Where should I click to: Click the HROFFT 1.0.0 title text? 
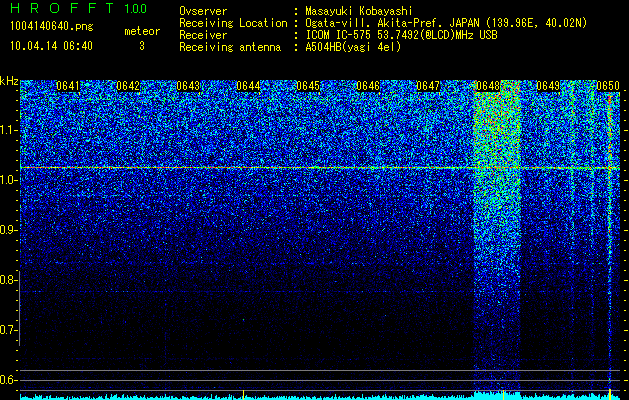point(79,8)
